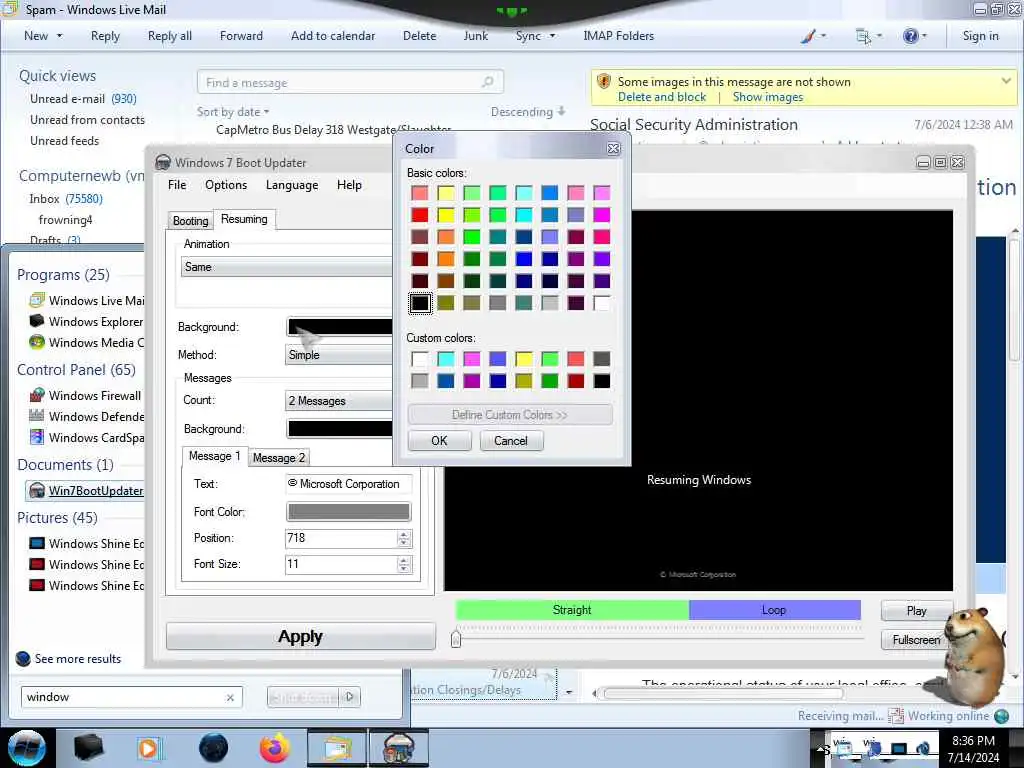1024x768 pixels.
Task: Click Junk in the Live Mail toolbar
Action: point(475,36)
